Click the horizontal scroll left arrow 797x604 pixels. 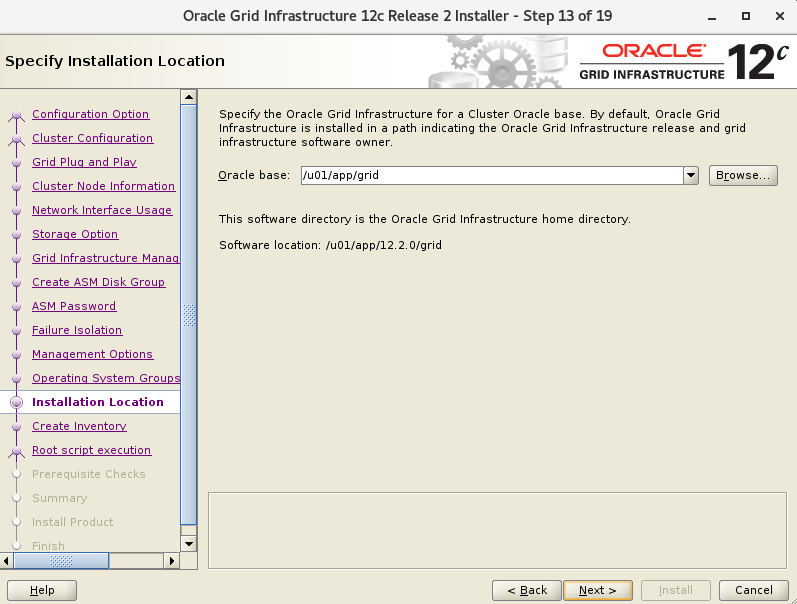(6, 561)
